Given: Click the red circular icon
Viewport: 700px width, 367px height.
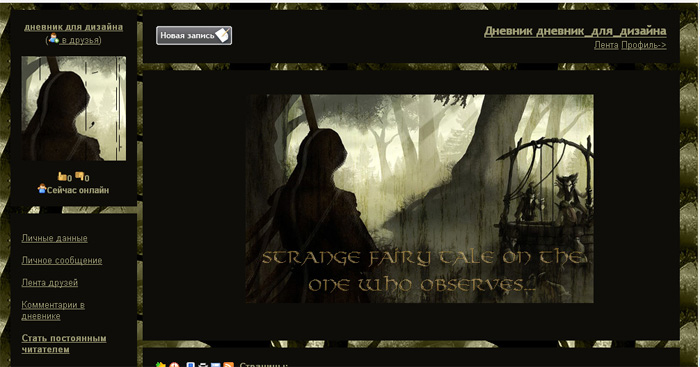Looking at the screenshot, I should (174, 365).
